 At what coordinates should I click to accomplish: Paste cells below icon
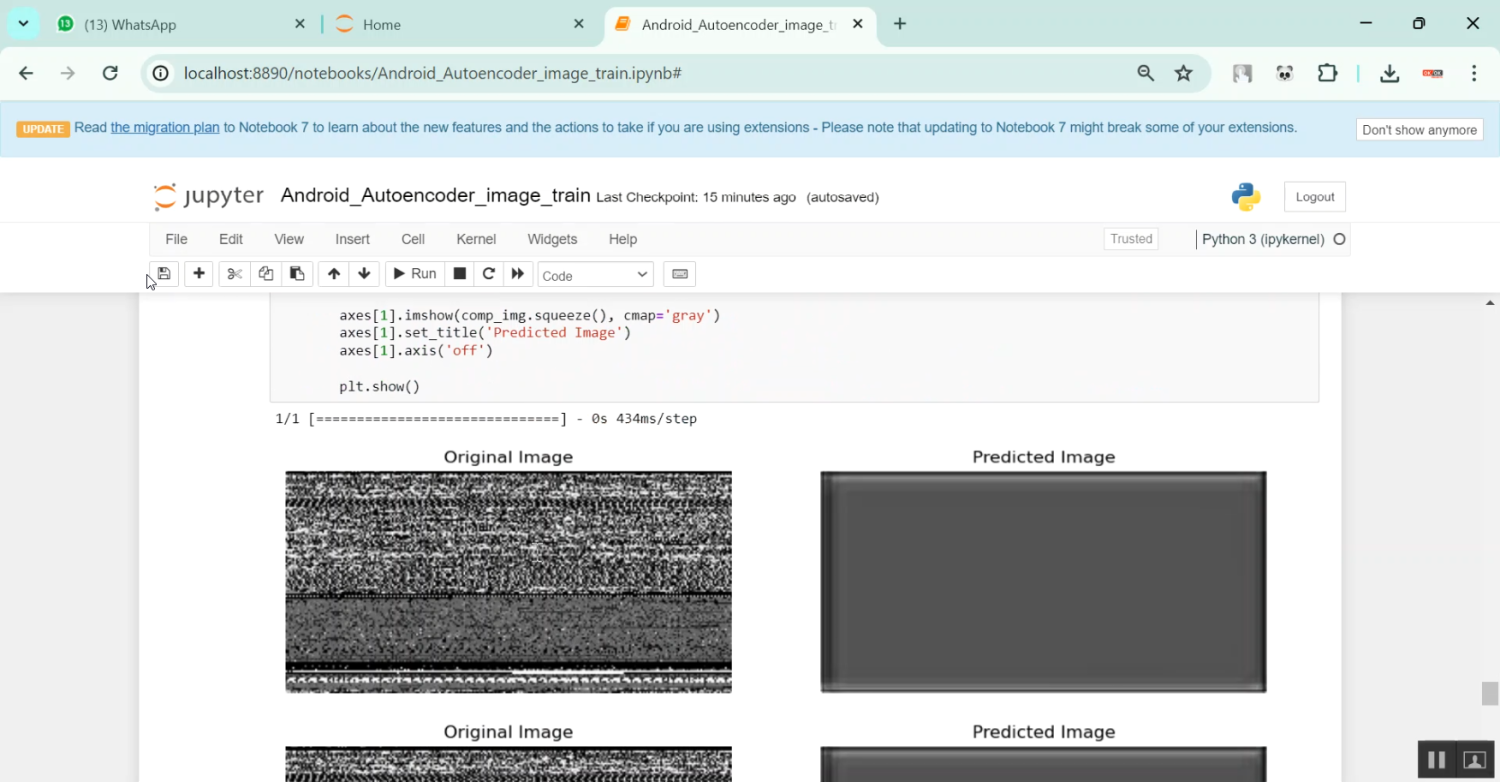pyautogui.click(x=297, y=274)
